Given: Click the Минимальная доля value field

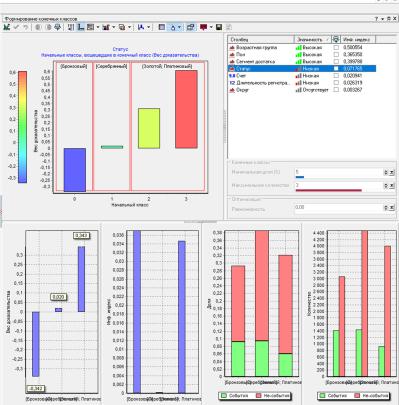Looking at the screenshot, I should click(x=339, y=172).
